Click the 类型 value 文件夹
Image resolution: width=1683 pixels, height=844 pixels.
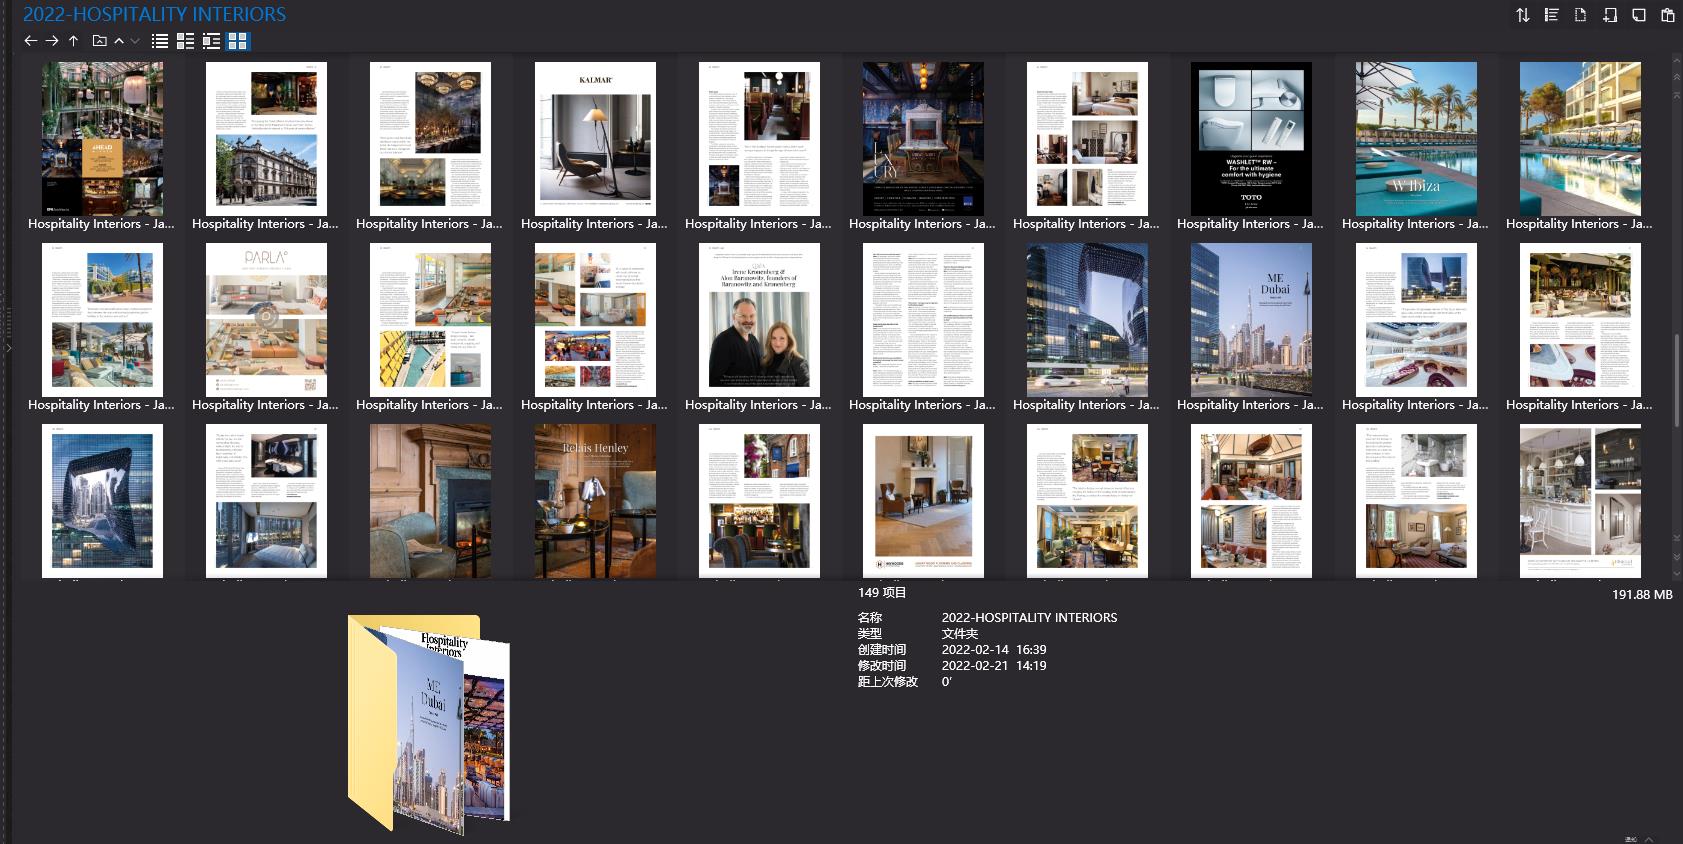click(959, 634)
